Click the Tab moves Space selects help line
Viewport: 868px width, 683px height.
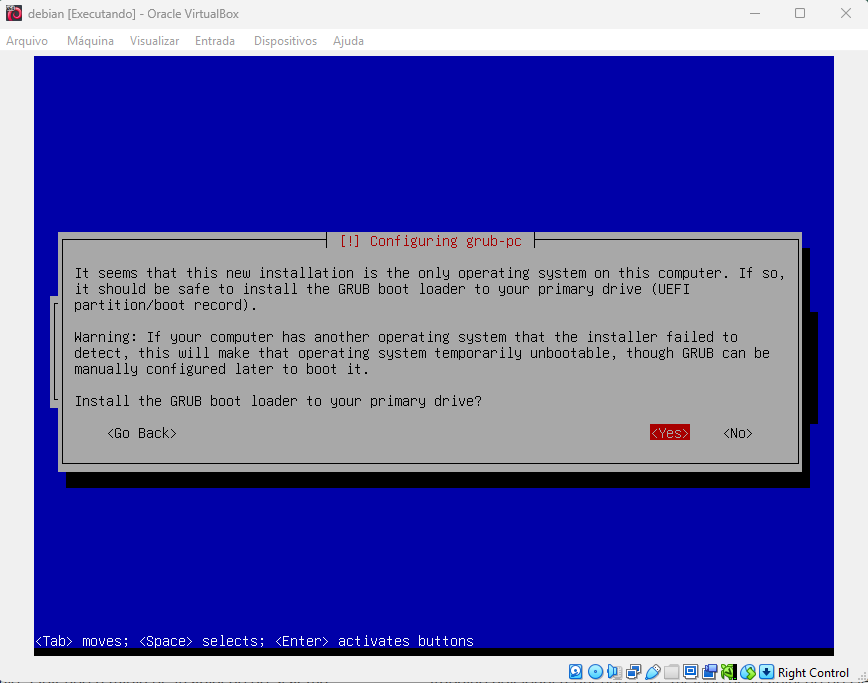pos(254,641)
